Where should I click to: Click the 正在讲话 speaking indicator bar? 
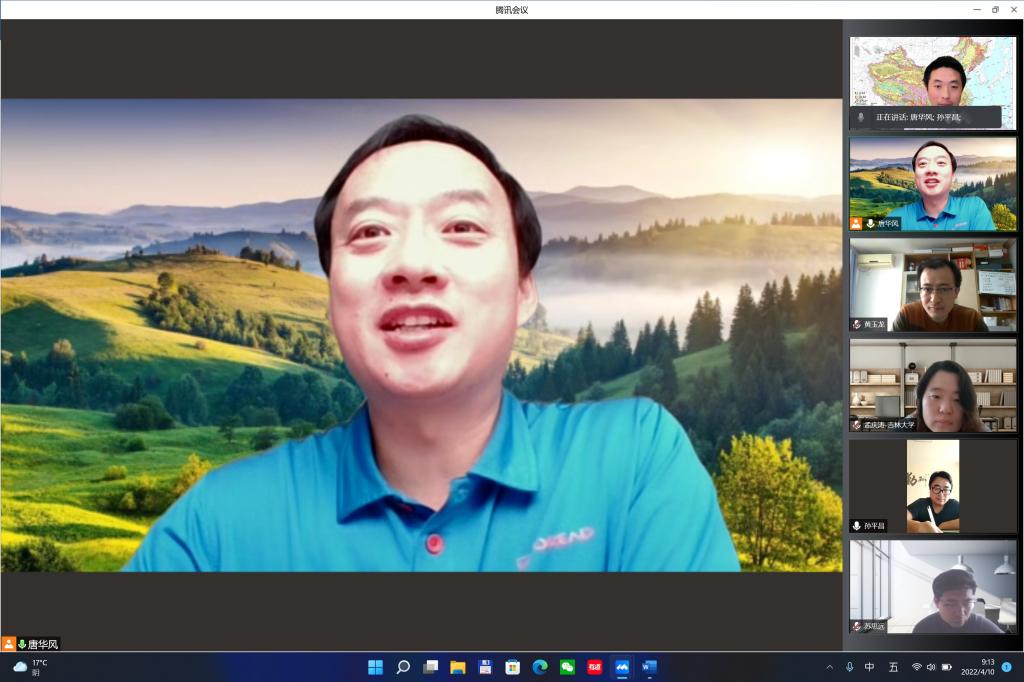[x=924, y=117]
